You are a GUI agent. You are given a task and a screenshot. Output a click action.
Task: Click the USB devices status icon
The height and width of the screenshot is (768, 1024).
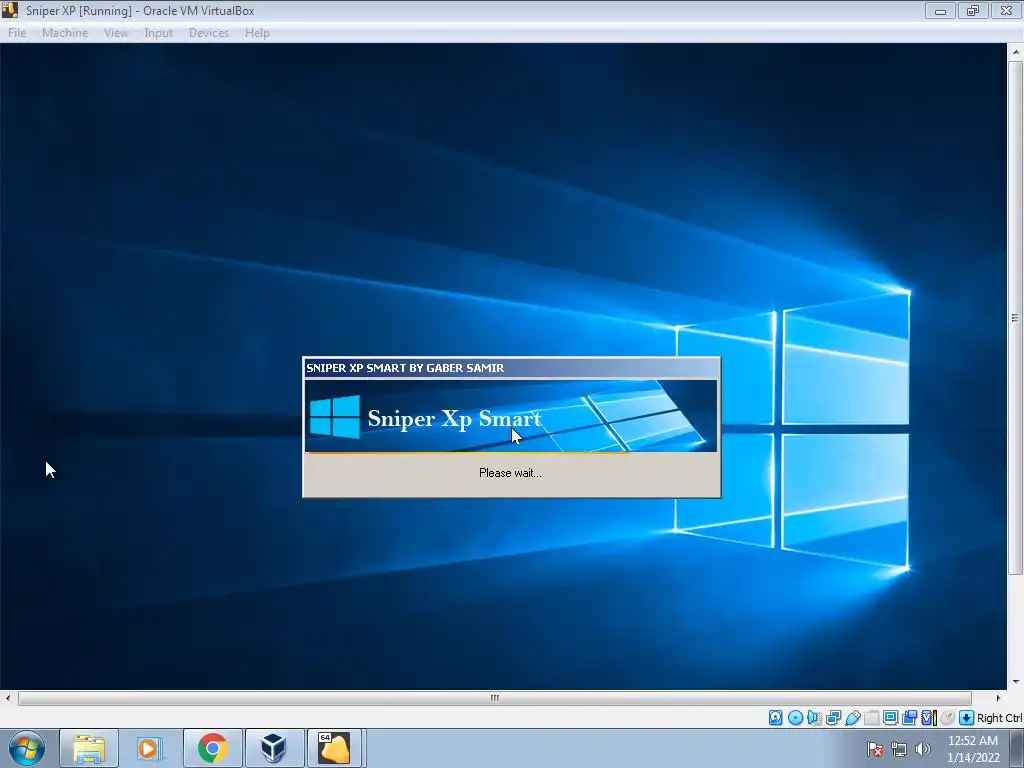click(x=852, y=718)
